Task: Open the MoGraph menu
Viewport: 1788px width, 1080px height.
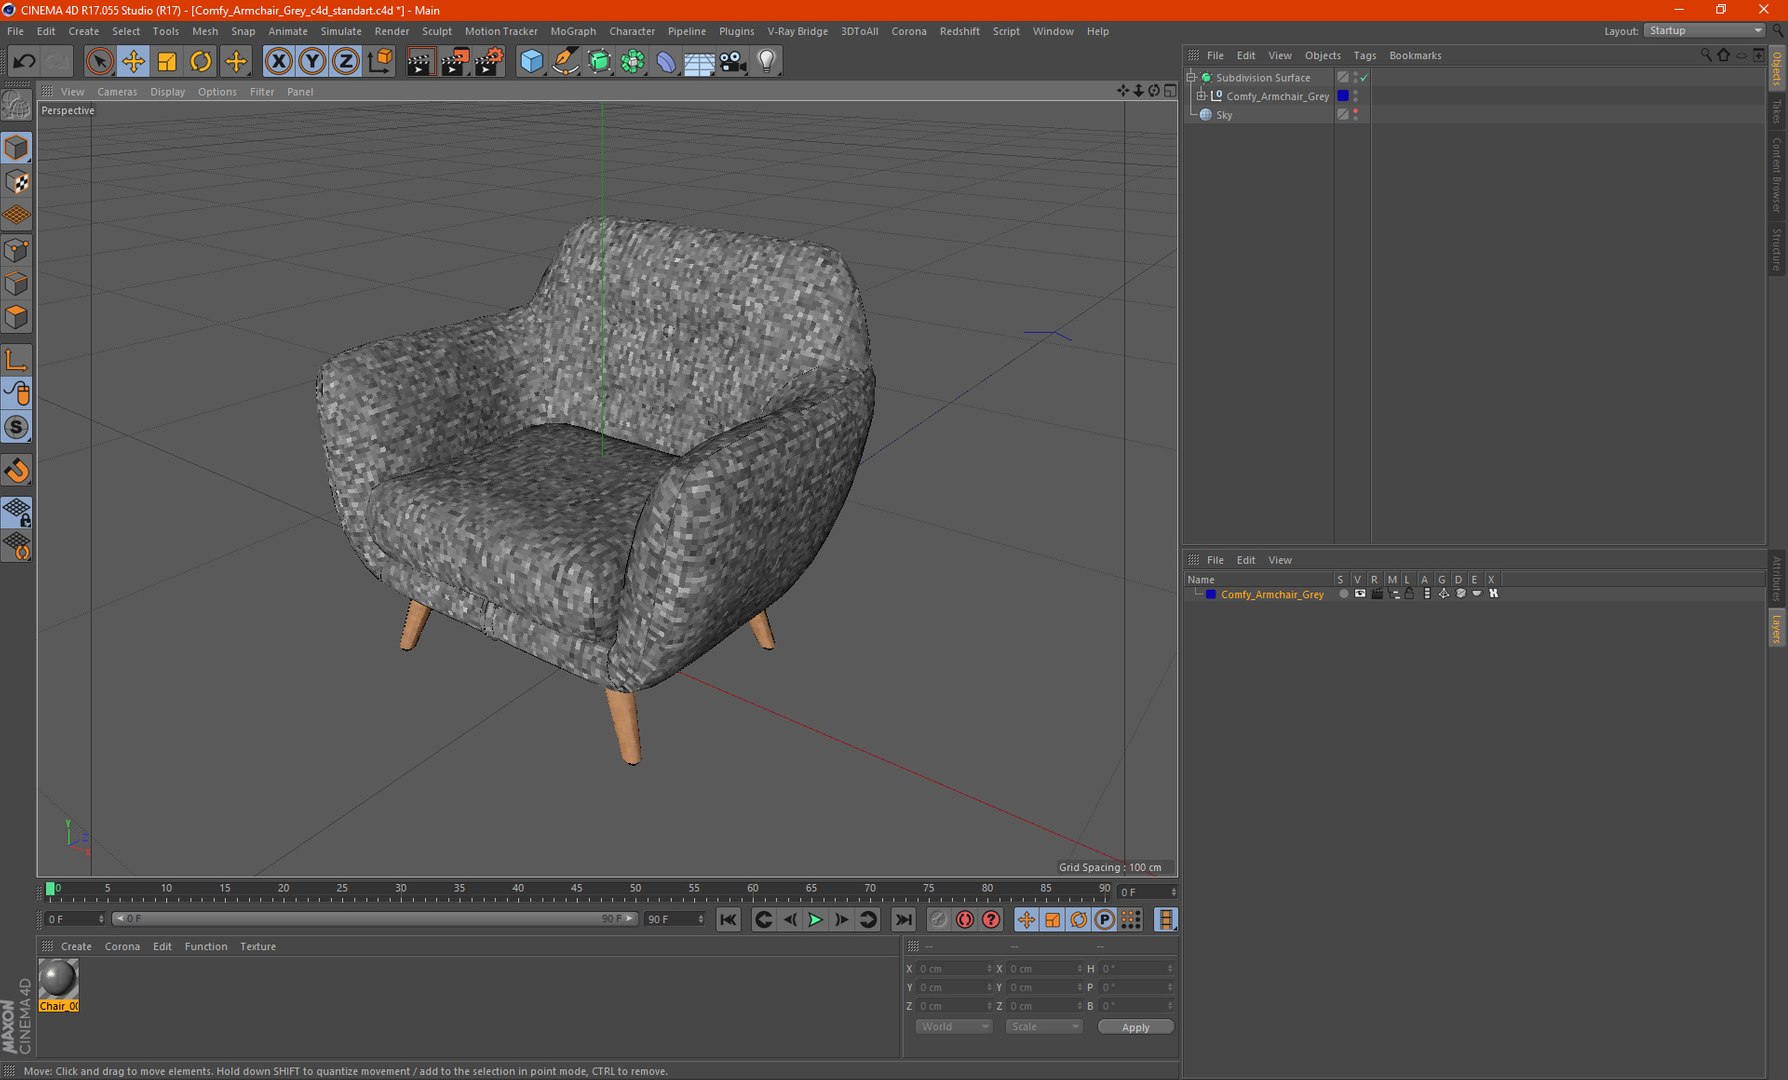Action: (x=573, y=31)
